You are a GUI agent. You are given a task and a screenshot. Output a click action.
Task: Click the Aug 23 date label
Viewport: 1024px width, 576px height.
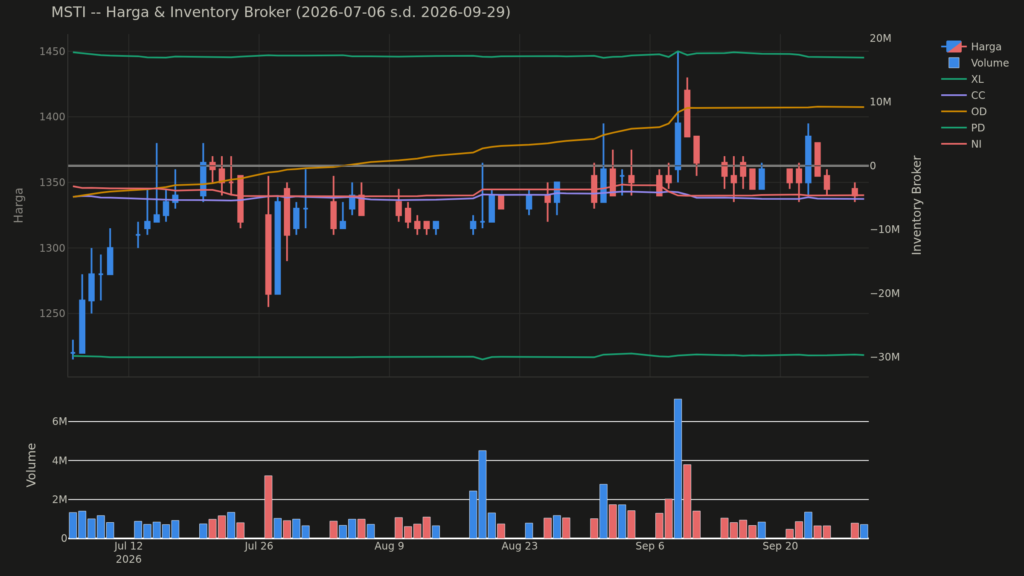pyautogui.click(x=519, y=546)
